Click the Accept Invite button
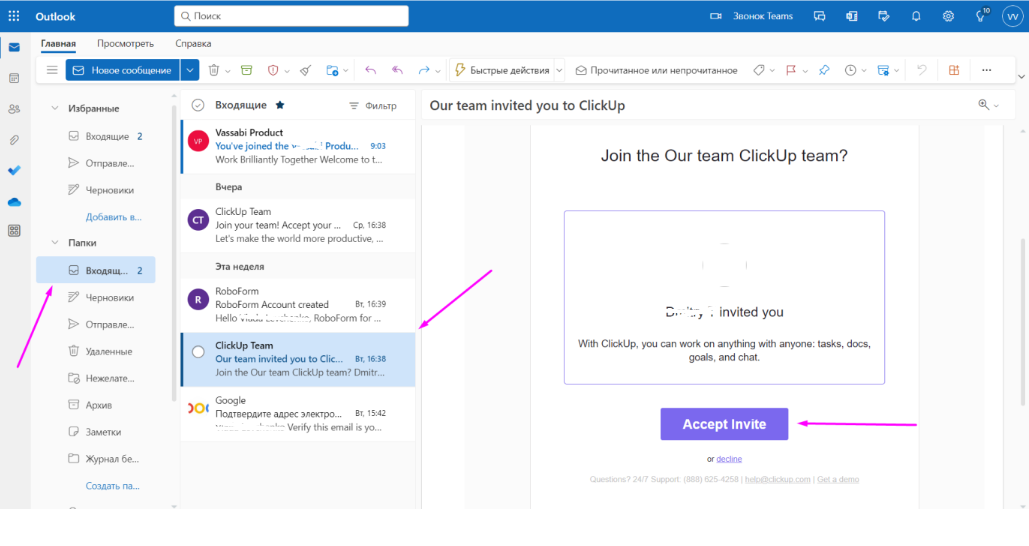 (724, 424)
